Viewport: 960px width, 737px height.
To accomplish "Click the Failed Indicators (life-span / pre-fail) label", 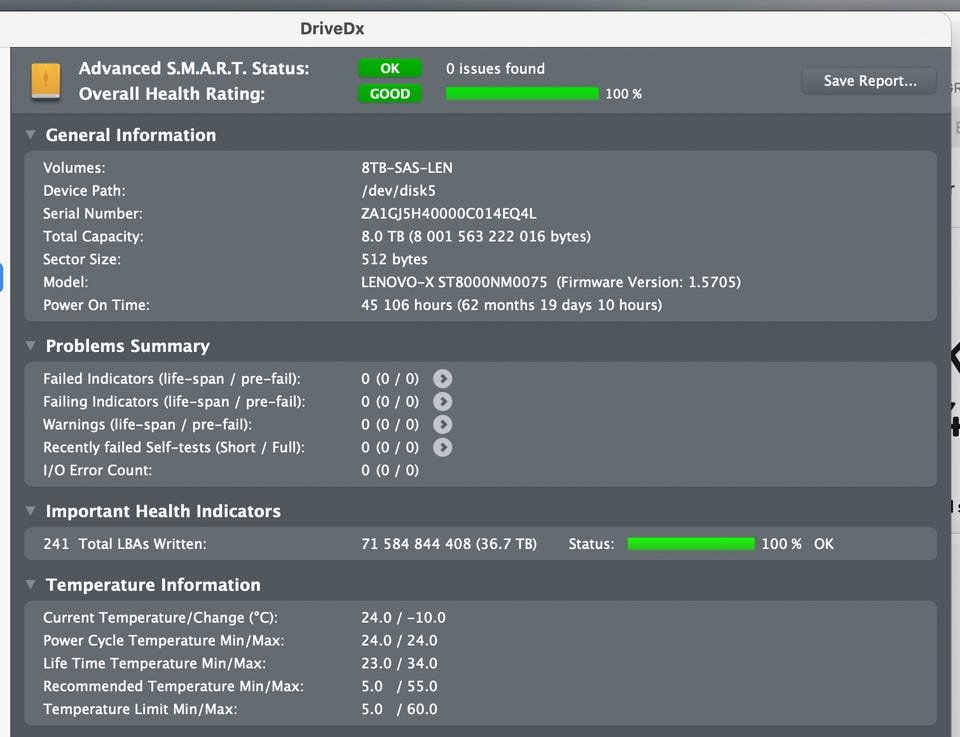I will (x=172, y=379).
